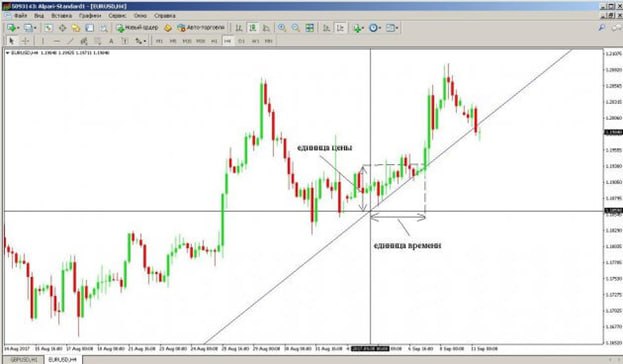Open the Сервис menu

tap(117, 16)
